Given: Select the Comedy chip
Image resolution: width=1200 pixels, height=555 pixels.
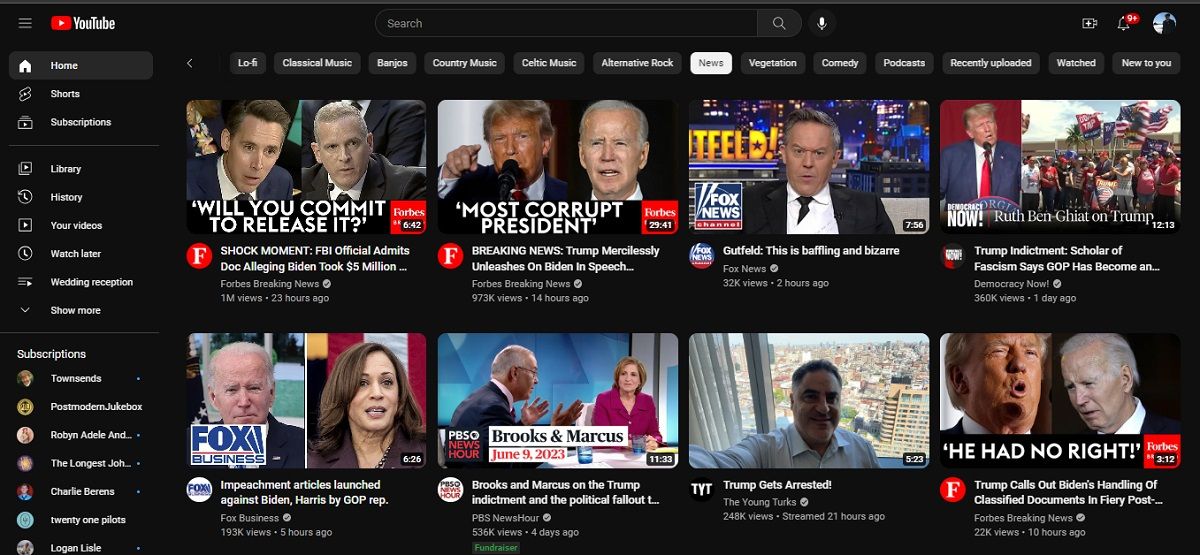Looking at the screenshot, I should click(x=840, y=63).
